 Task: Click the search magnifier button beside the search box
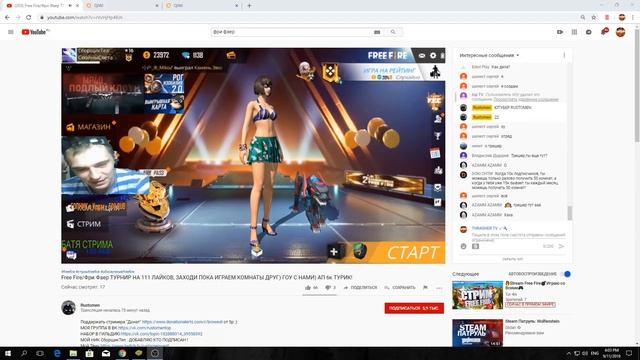coord(393,32)
